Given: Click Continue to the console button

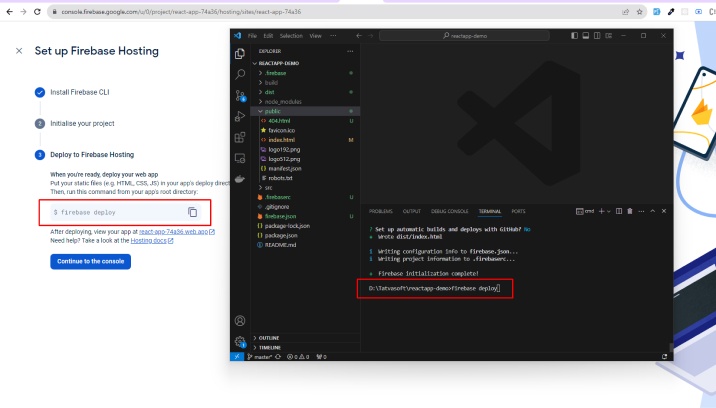Looking at the screenshot, I should click(90, 261).
